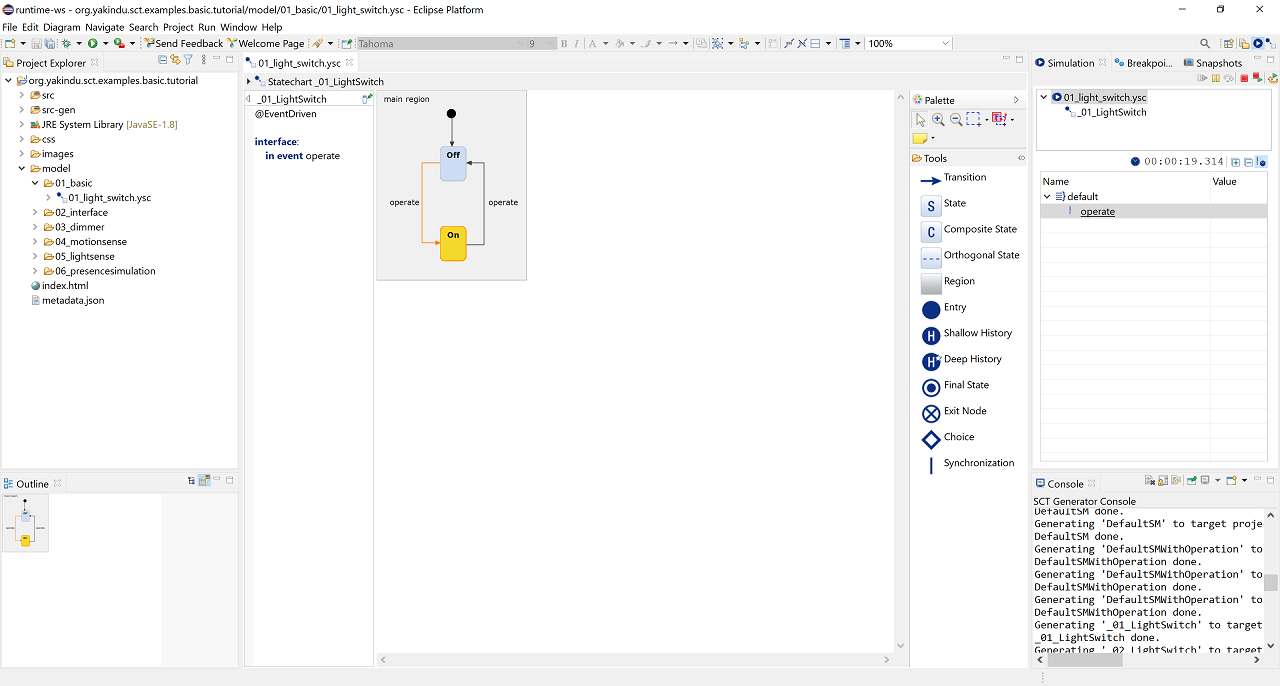Expand the 03_dimmer folder
This screenshot has width=1280, height=686.
click(x=35, y=227)
